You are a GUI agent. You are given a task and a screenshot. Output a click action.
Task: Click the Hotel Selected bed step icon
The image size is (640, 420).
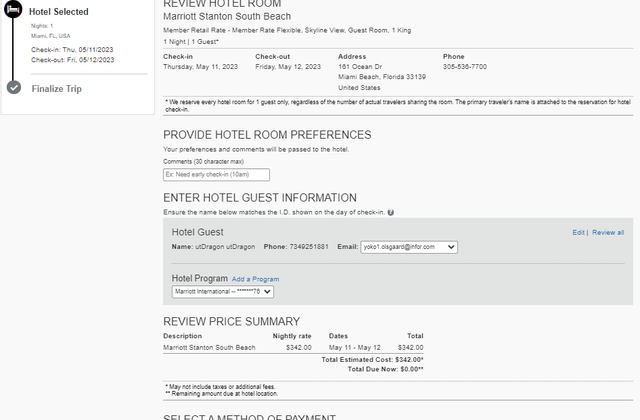click(x=13, y=12)
